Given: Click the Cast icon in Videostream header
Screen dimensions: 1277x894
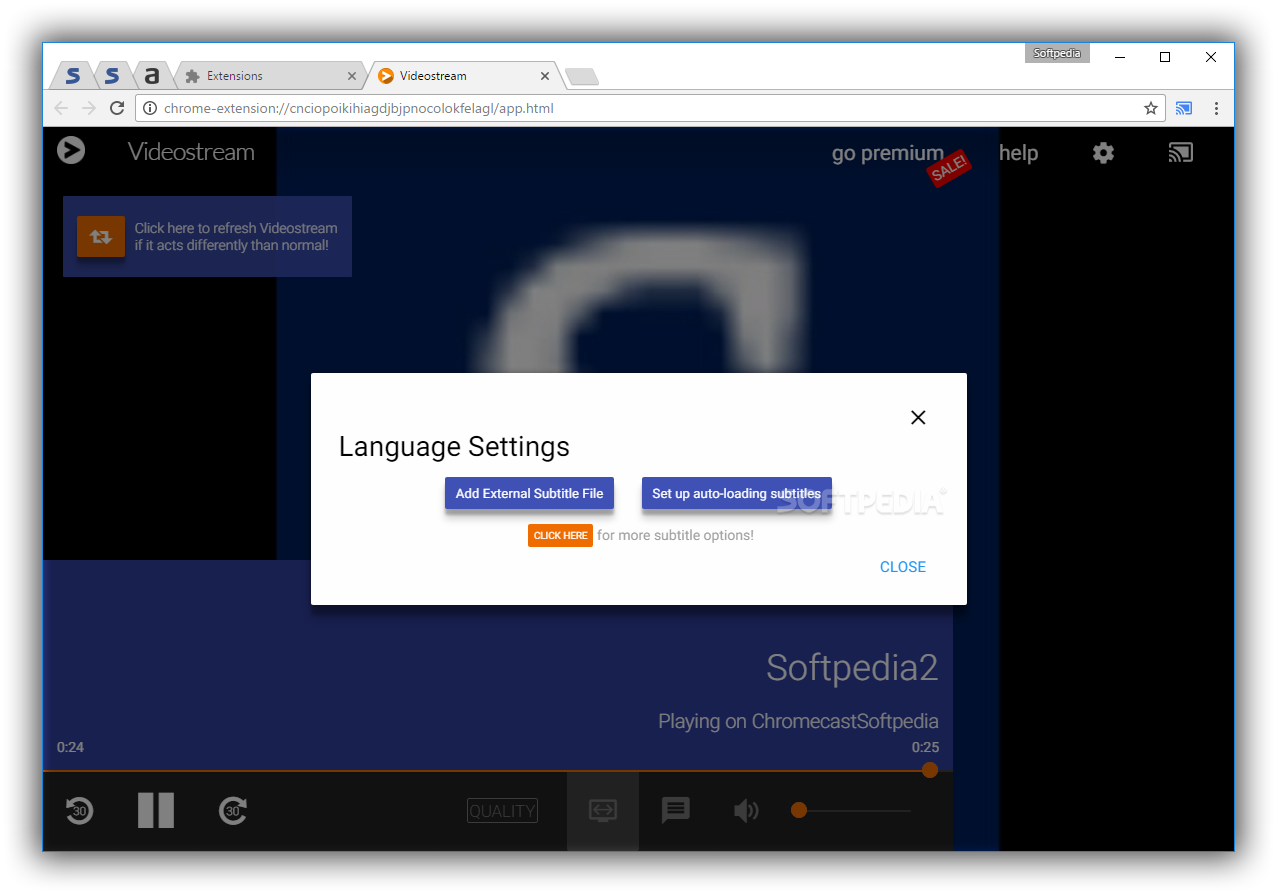Looking at the screenshot, I should click(x=1181, y=153).
